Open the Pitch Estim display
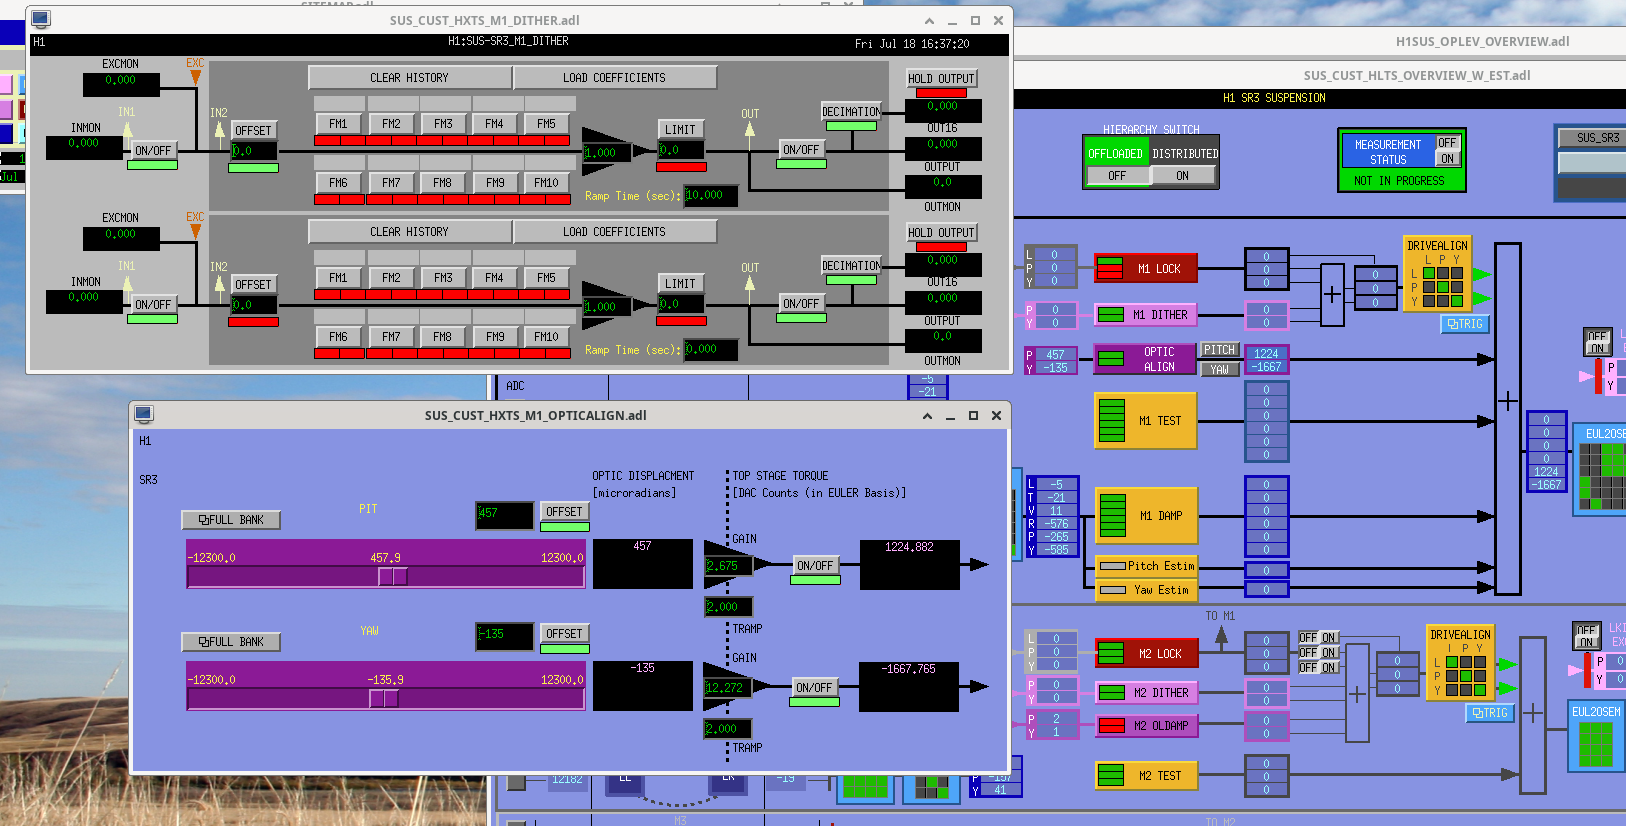Image resolution: width=1626 pixels, height=826 pixels. point(1145,566)
